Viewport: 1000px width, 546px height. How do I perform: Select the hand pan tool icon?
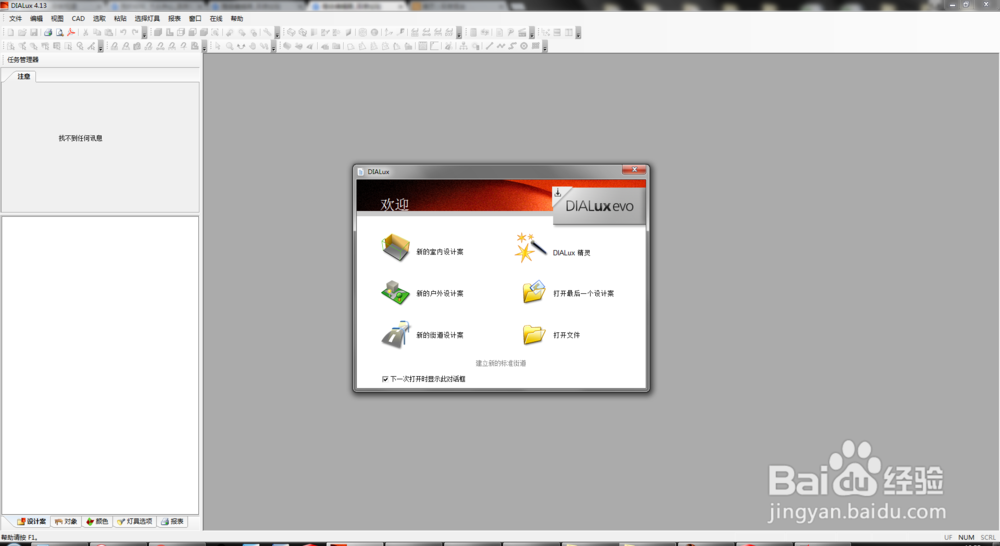tap(253, 46)
